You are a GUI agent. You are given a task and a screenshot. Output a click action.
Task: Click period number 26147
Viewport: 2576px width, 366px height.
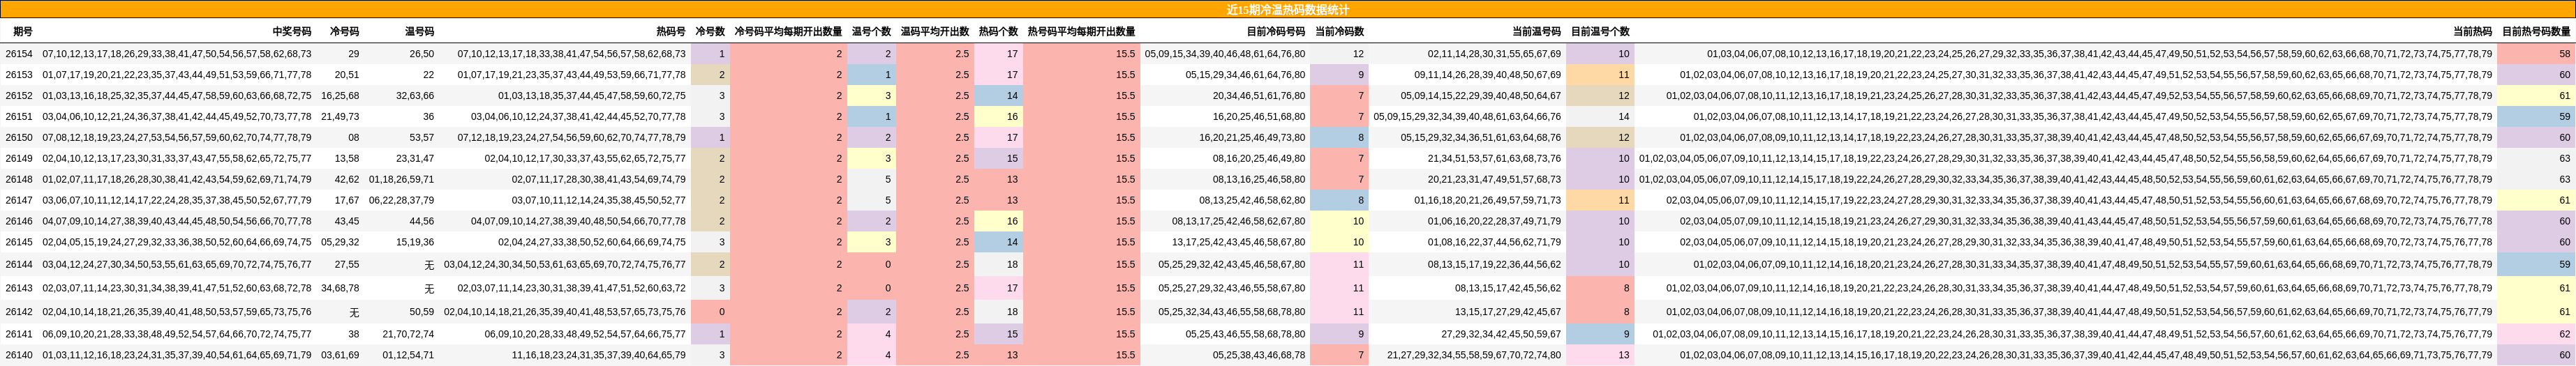coord(19,200)
